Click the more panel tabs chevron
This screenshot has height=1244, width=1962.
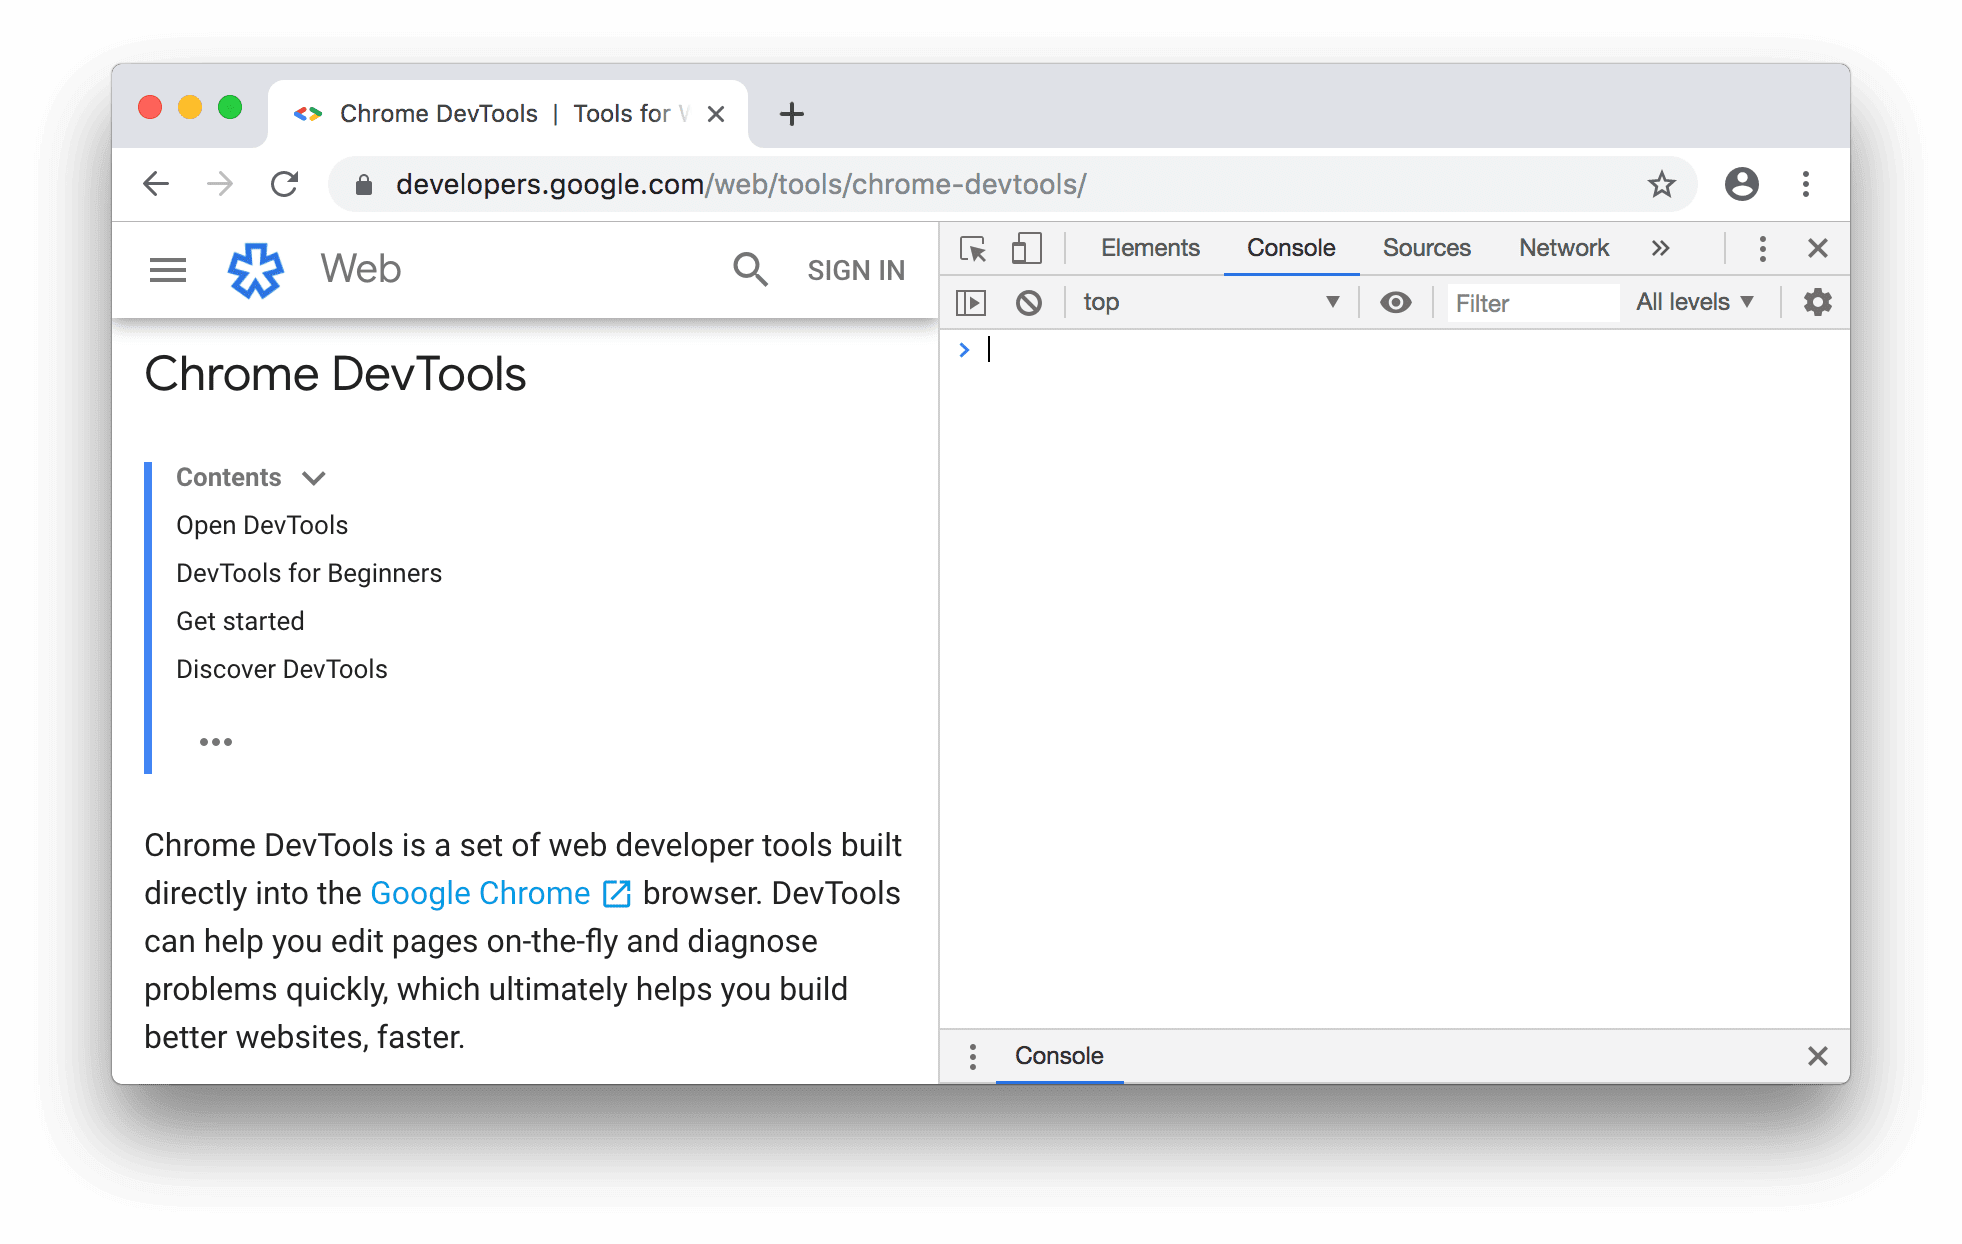point(1662,247)
